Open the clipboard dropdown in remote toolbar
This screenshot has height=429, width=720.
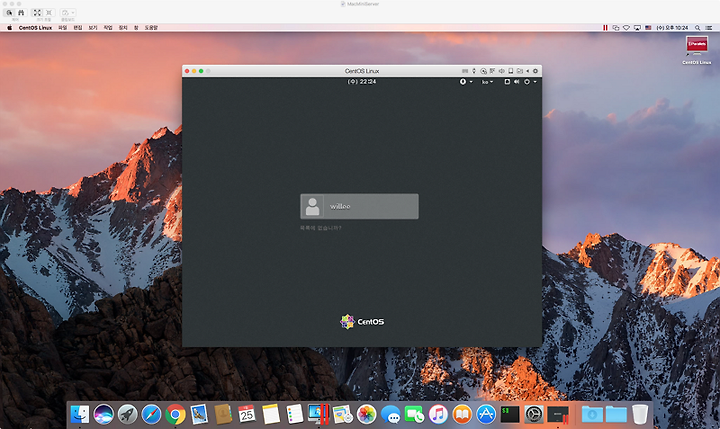tap(68, 13)
